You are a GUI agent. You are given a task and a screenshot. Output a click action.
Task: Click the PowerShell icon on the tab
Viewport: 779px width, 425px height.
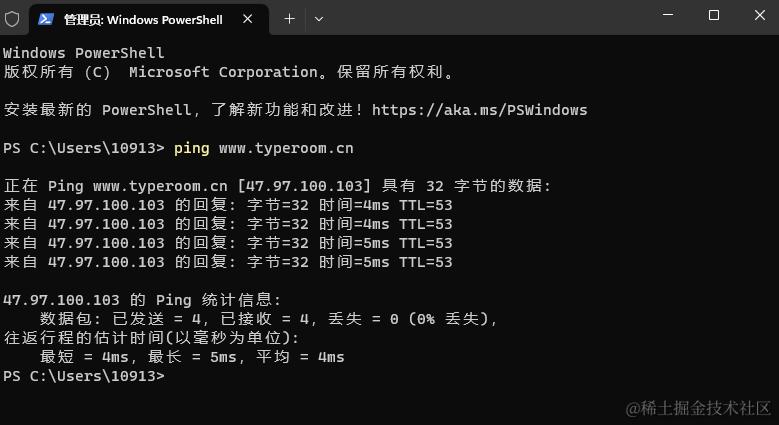pyautogui.click(x=45, y=18)
